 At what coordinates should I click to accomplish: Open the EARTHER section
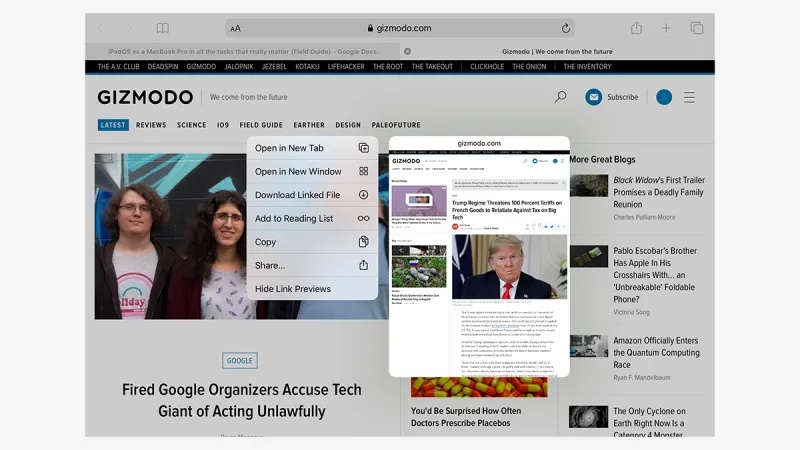tap(309, 125)
